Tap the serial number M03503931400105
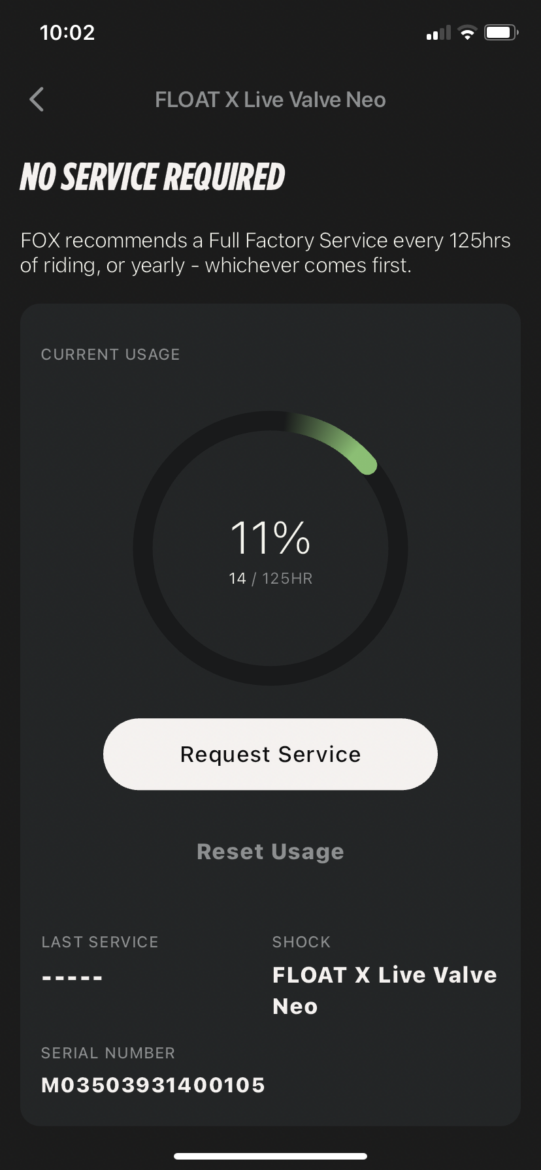Viewport: 541px width, 1170px height. (153, 1085)
